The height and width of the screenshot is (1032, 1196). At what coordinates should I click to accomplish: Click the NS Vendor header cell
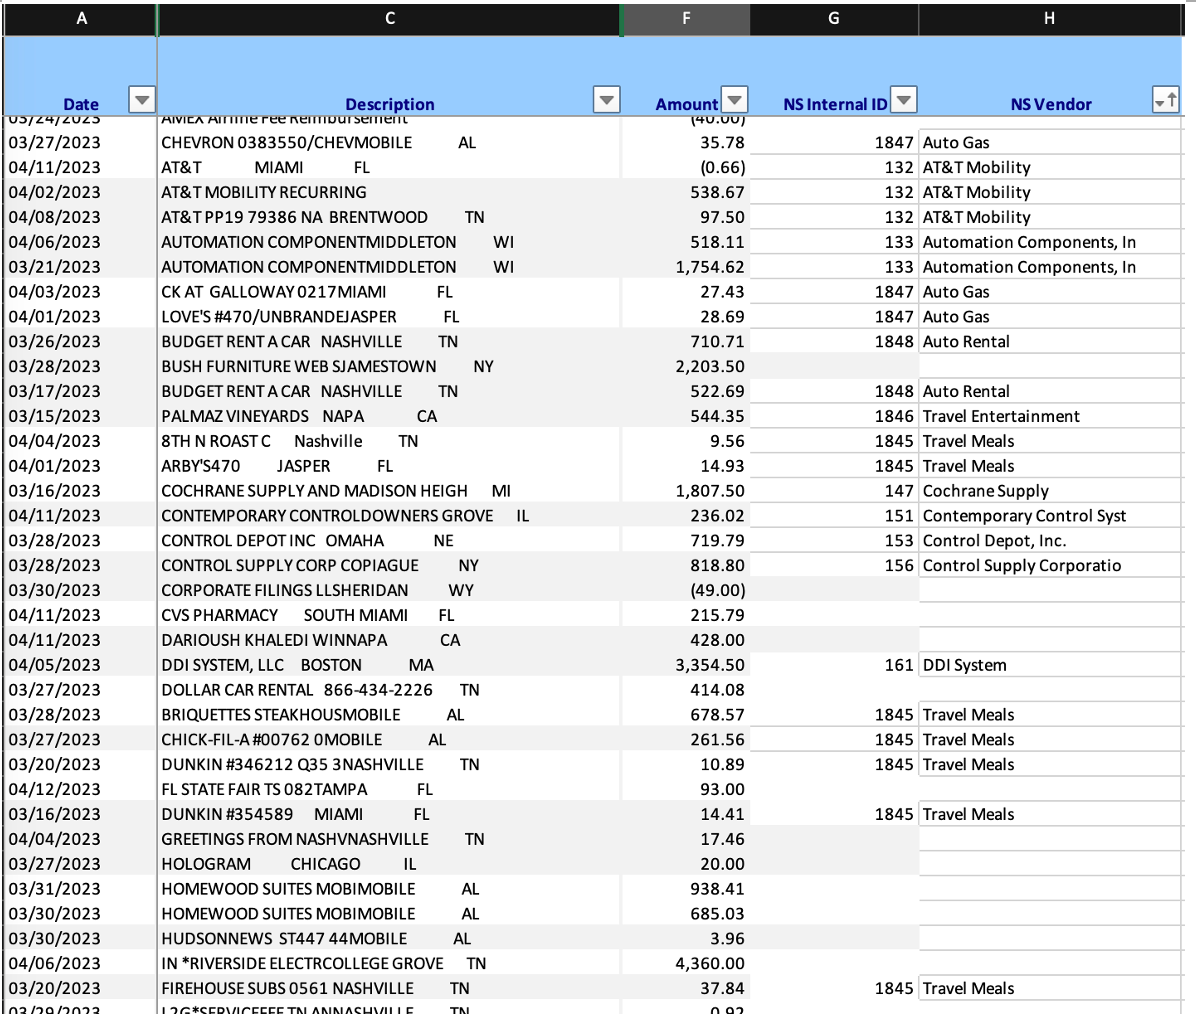(x=1050, y=76)
